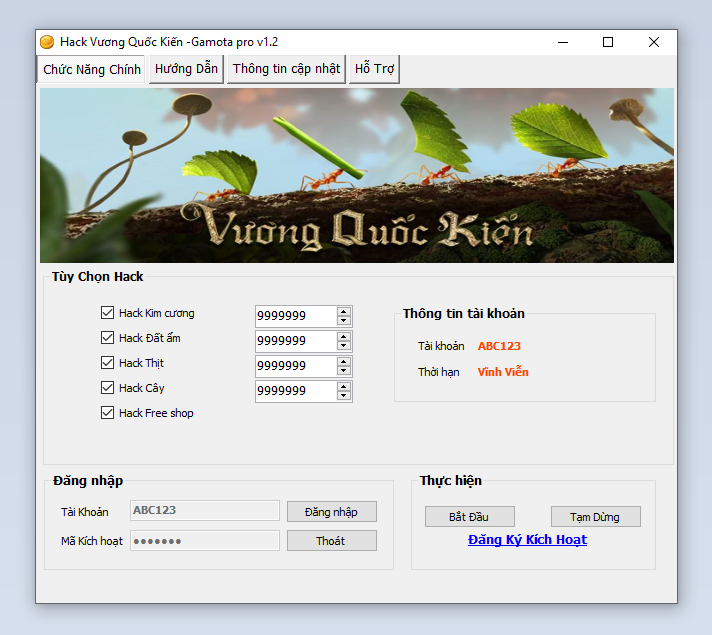Pause with the Tạm Dừng button
This screenshot has height=635, width=712.
point(595,517)
